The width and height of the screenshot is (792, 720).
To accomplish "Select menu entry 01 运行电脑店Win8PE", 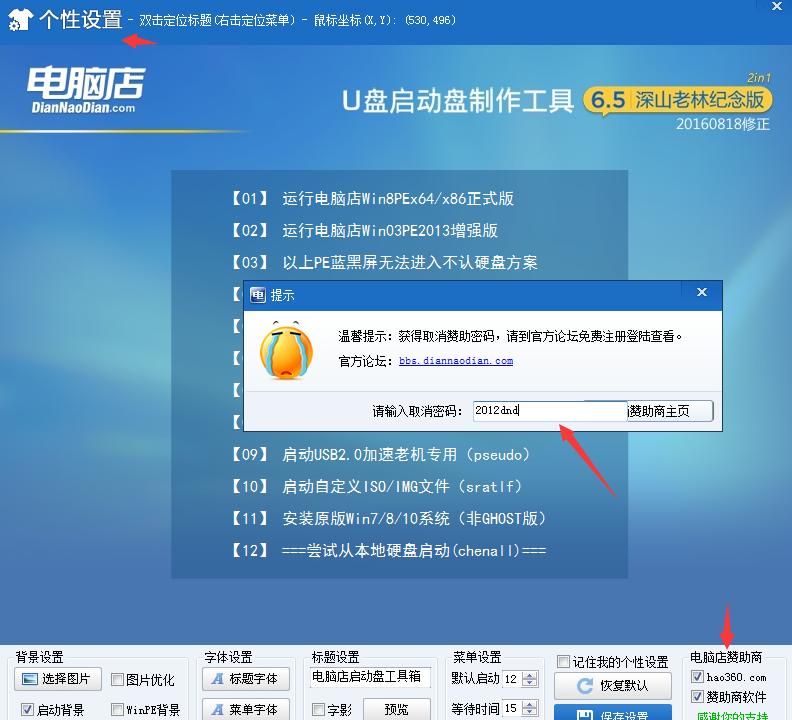I will coord(373,199).
